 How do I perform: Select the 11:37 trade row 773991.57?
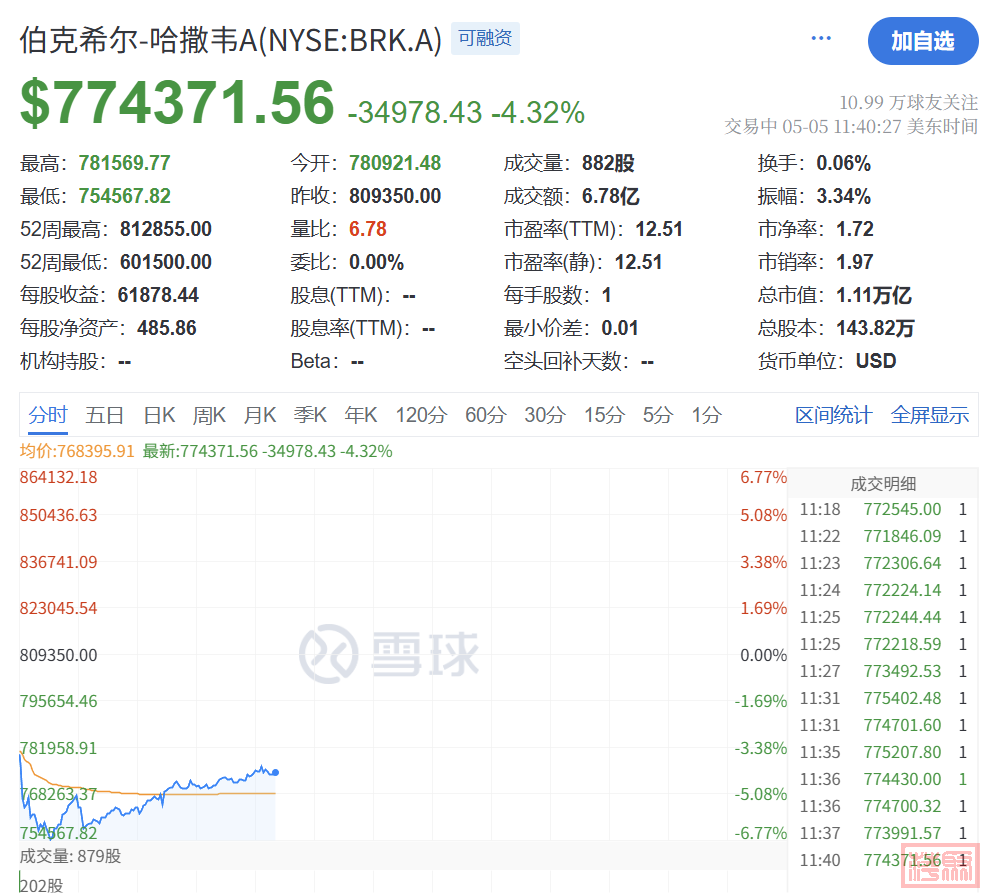coord(883,833)
